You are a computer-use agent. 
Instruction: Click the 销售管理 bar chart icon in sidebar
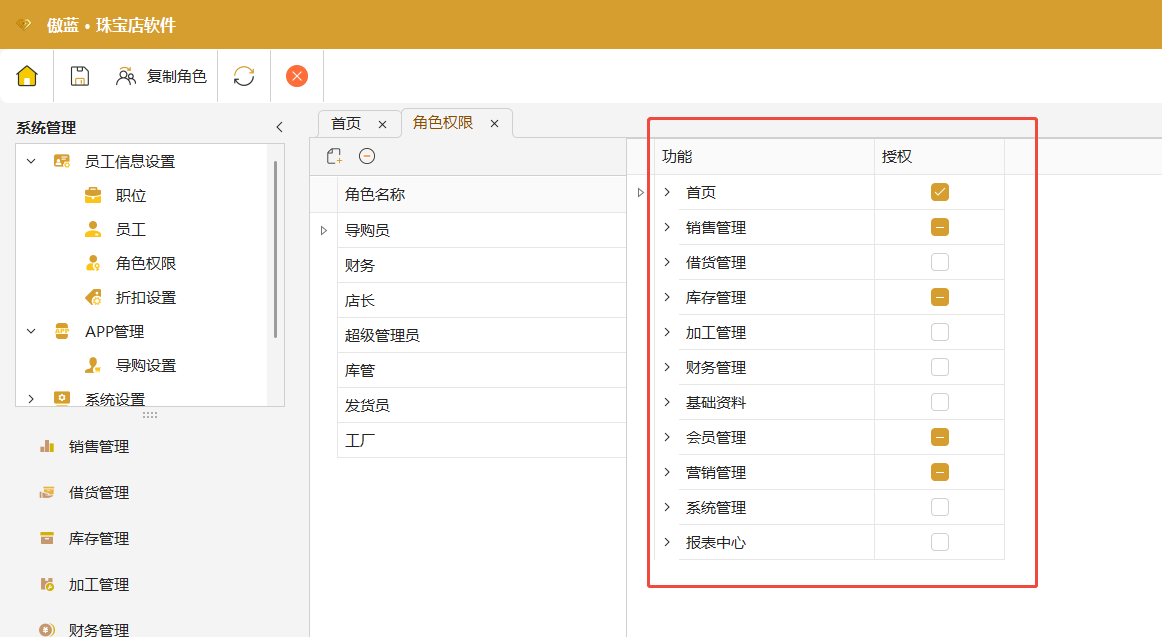pos(47,446)
